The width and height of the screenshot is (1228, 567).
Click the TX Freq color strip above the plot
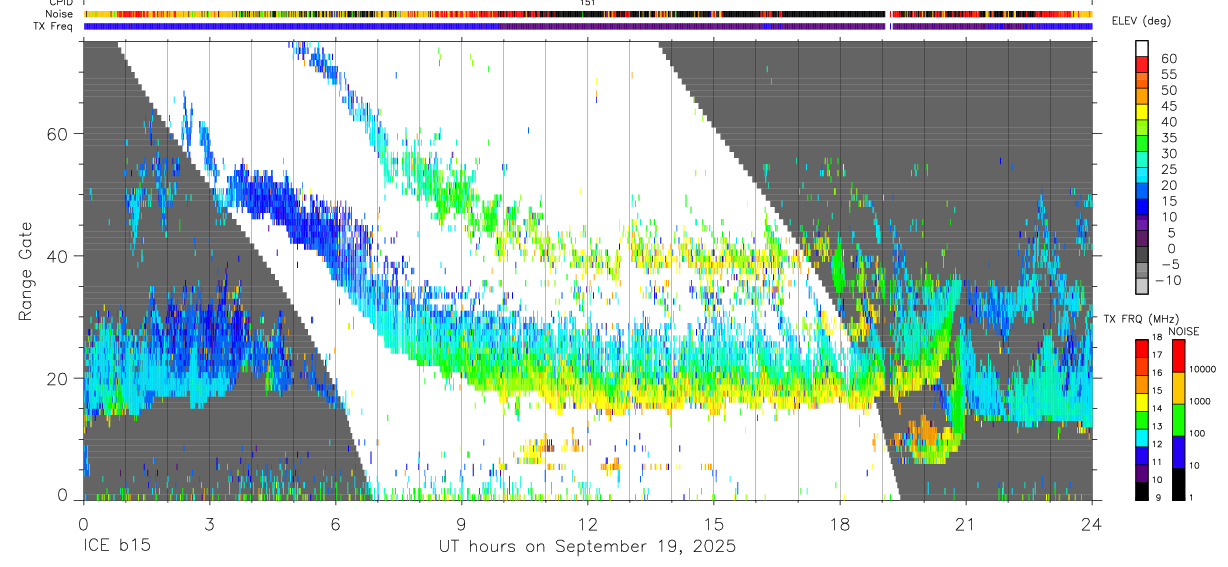click(x=588, y=26)
